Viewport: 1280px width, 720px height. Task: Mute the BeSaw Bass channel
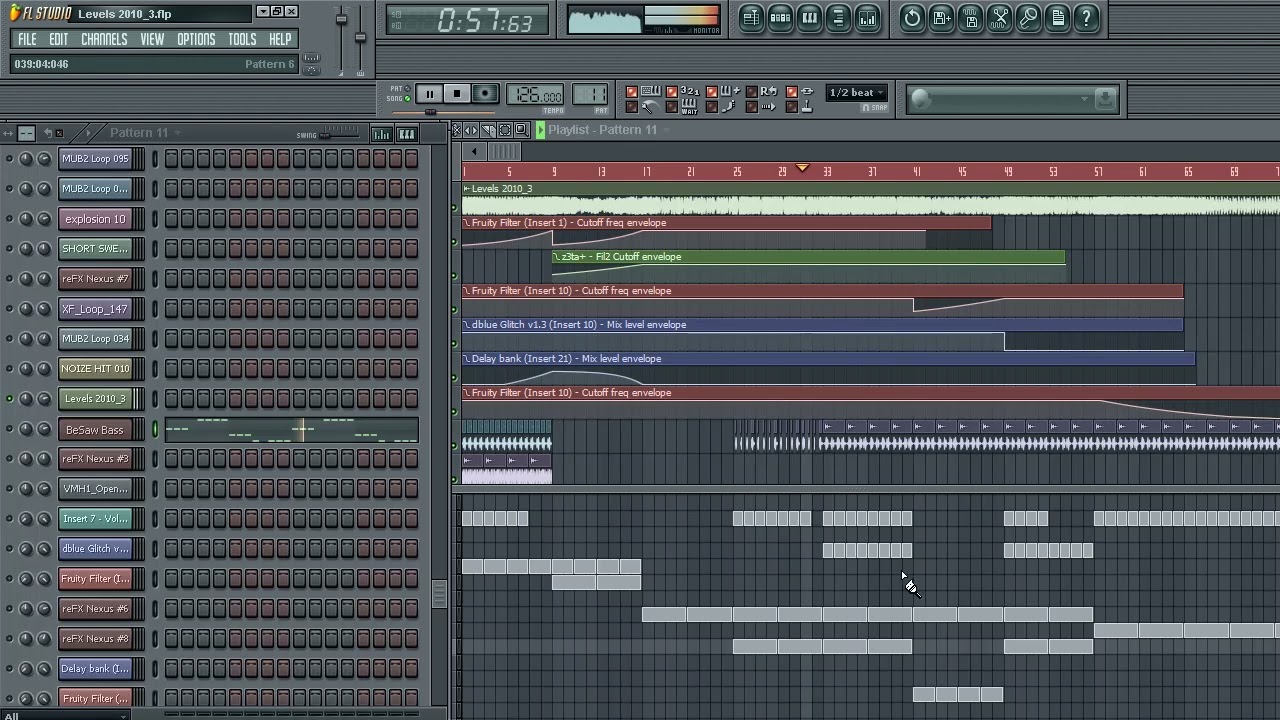point(10,429)
